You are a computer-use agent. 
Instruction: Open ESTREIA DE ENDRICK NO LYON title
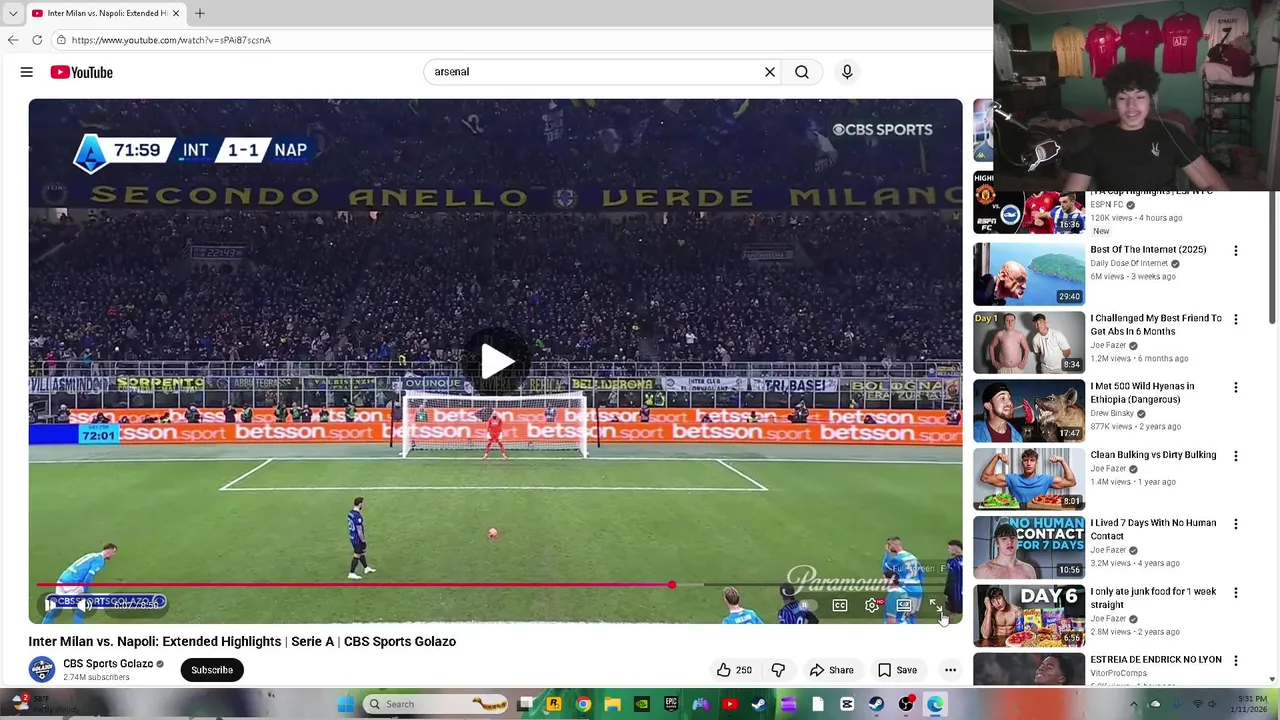click(x=1156, y=660)
